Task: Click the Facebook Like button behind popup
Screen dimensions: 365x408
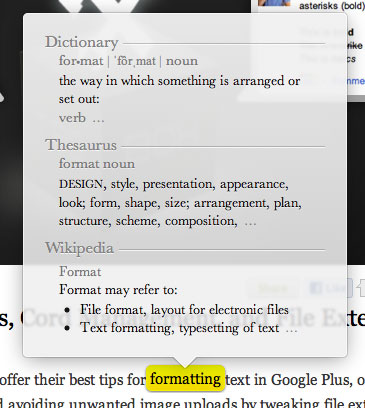Action: 328,288
